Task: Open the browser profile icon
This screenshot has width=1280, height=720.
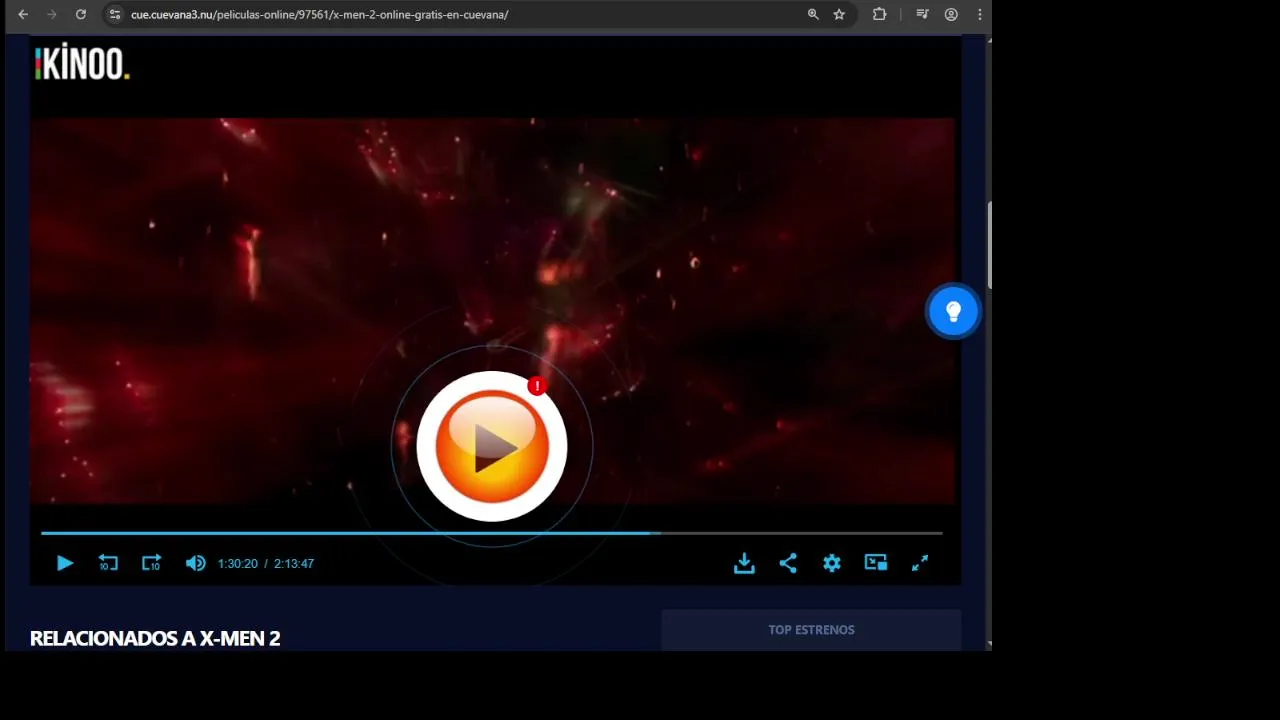Action: [x=951, y=15]
